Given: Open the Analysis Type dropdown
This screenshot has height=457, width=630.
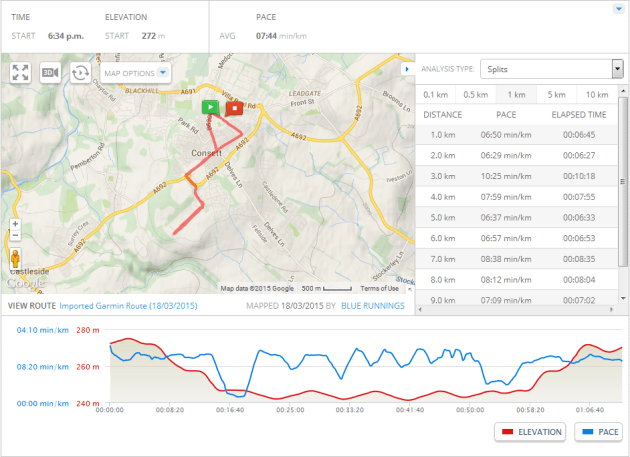Looking at the screenshot, I should 550,69.
